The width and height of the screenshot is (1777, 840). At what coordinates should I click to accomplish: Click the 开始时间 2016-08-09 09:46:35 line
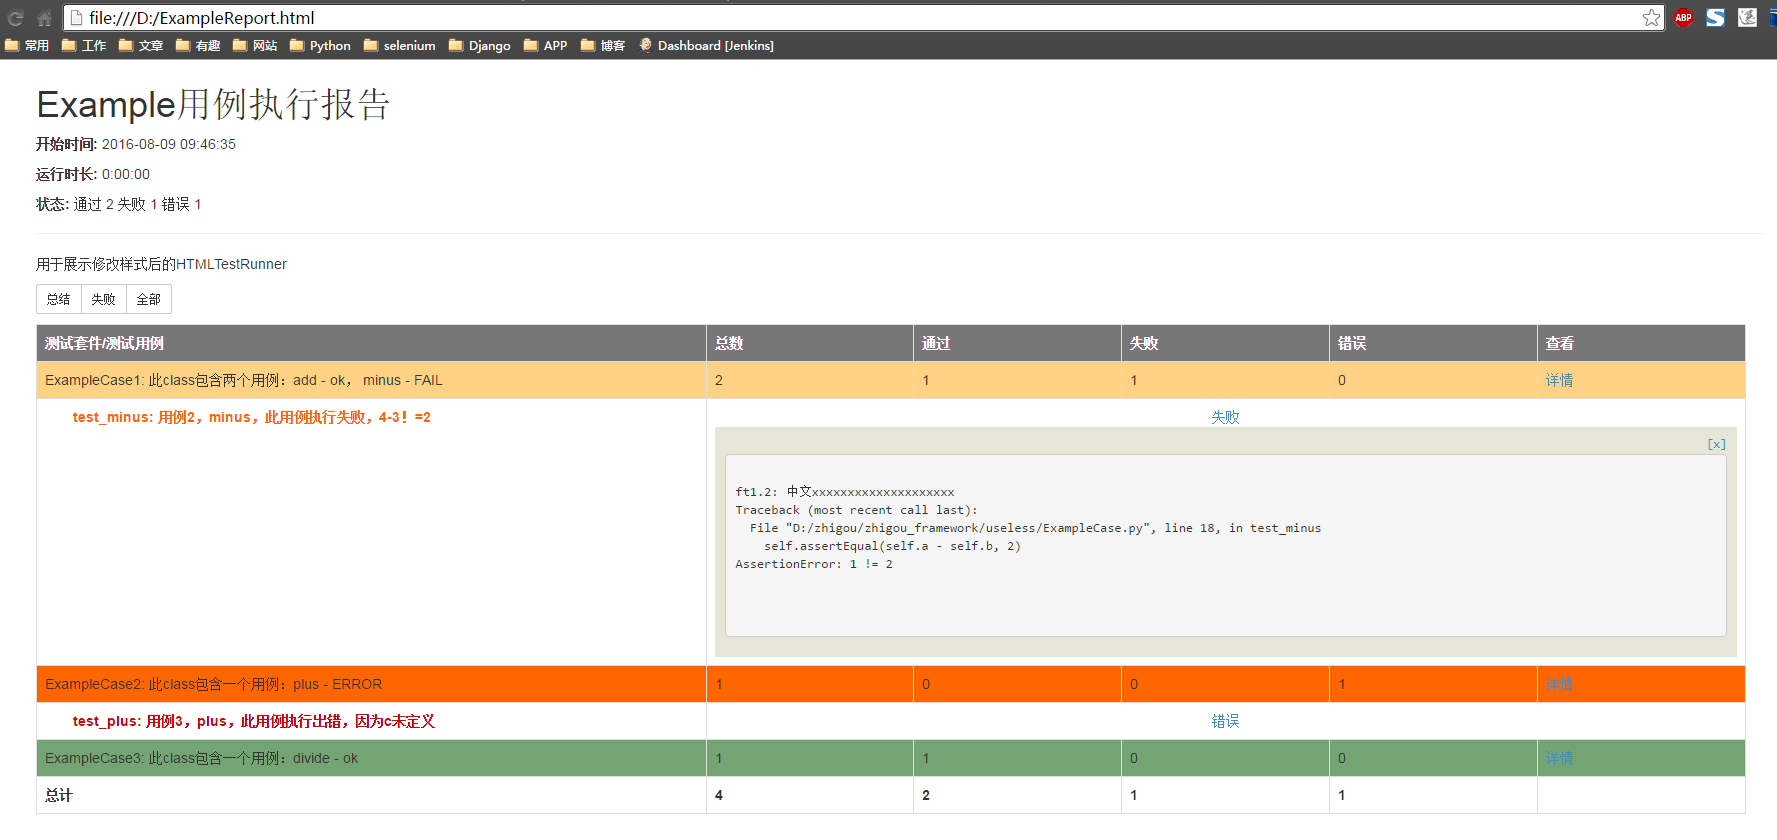click(136, 144)
